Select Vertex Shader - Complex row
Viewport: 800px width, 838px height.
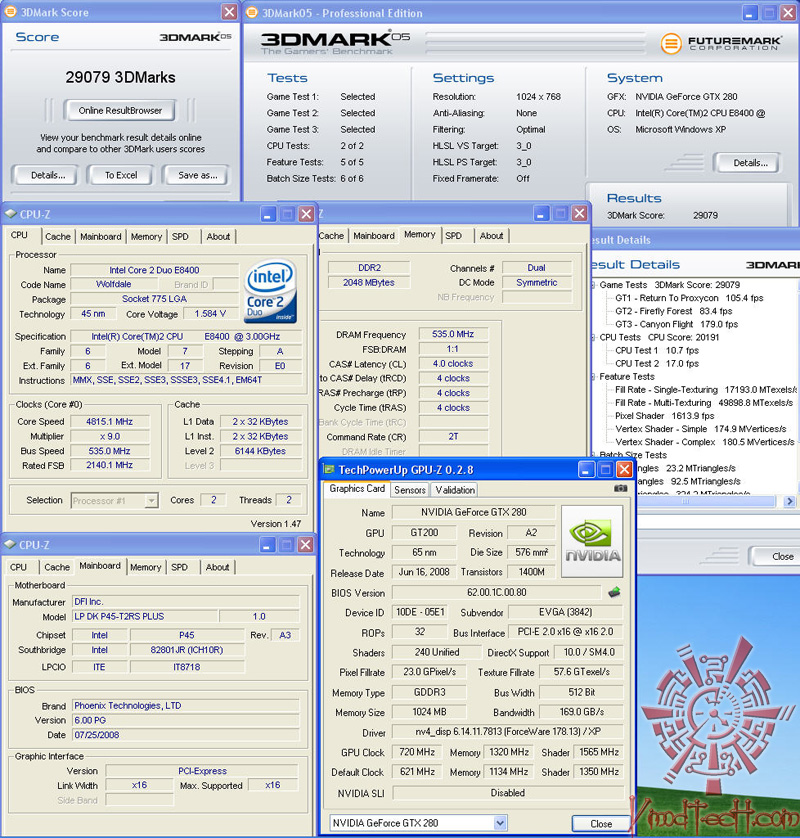[x=705, y=442]
